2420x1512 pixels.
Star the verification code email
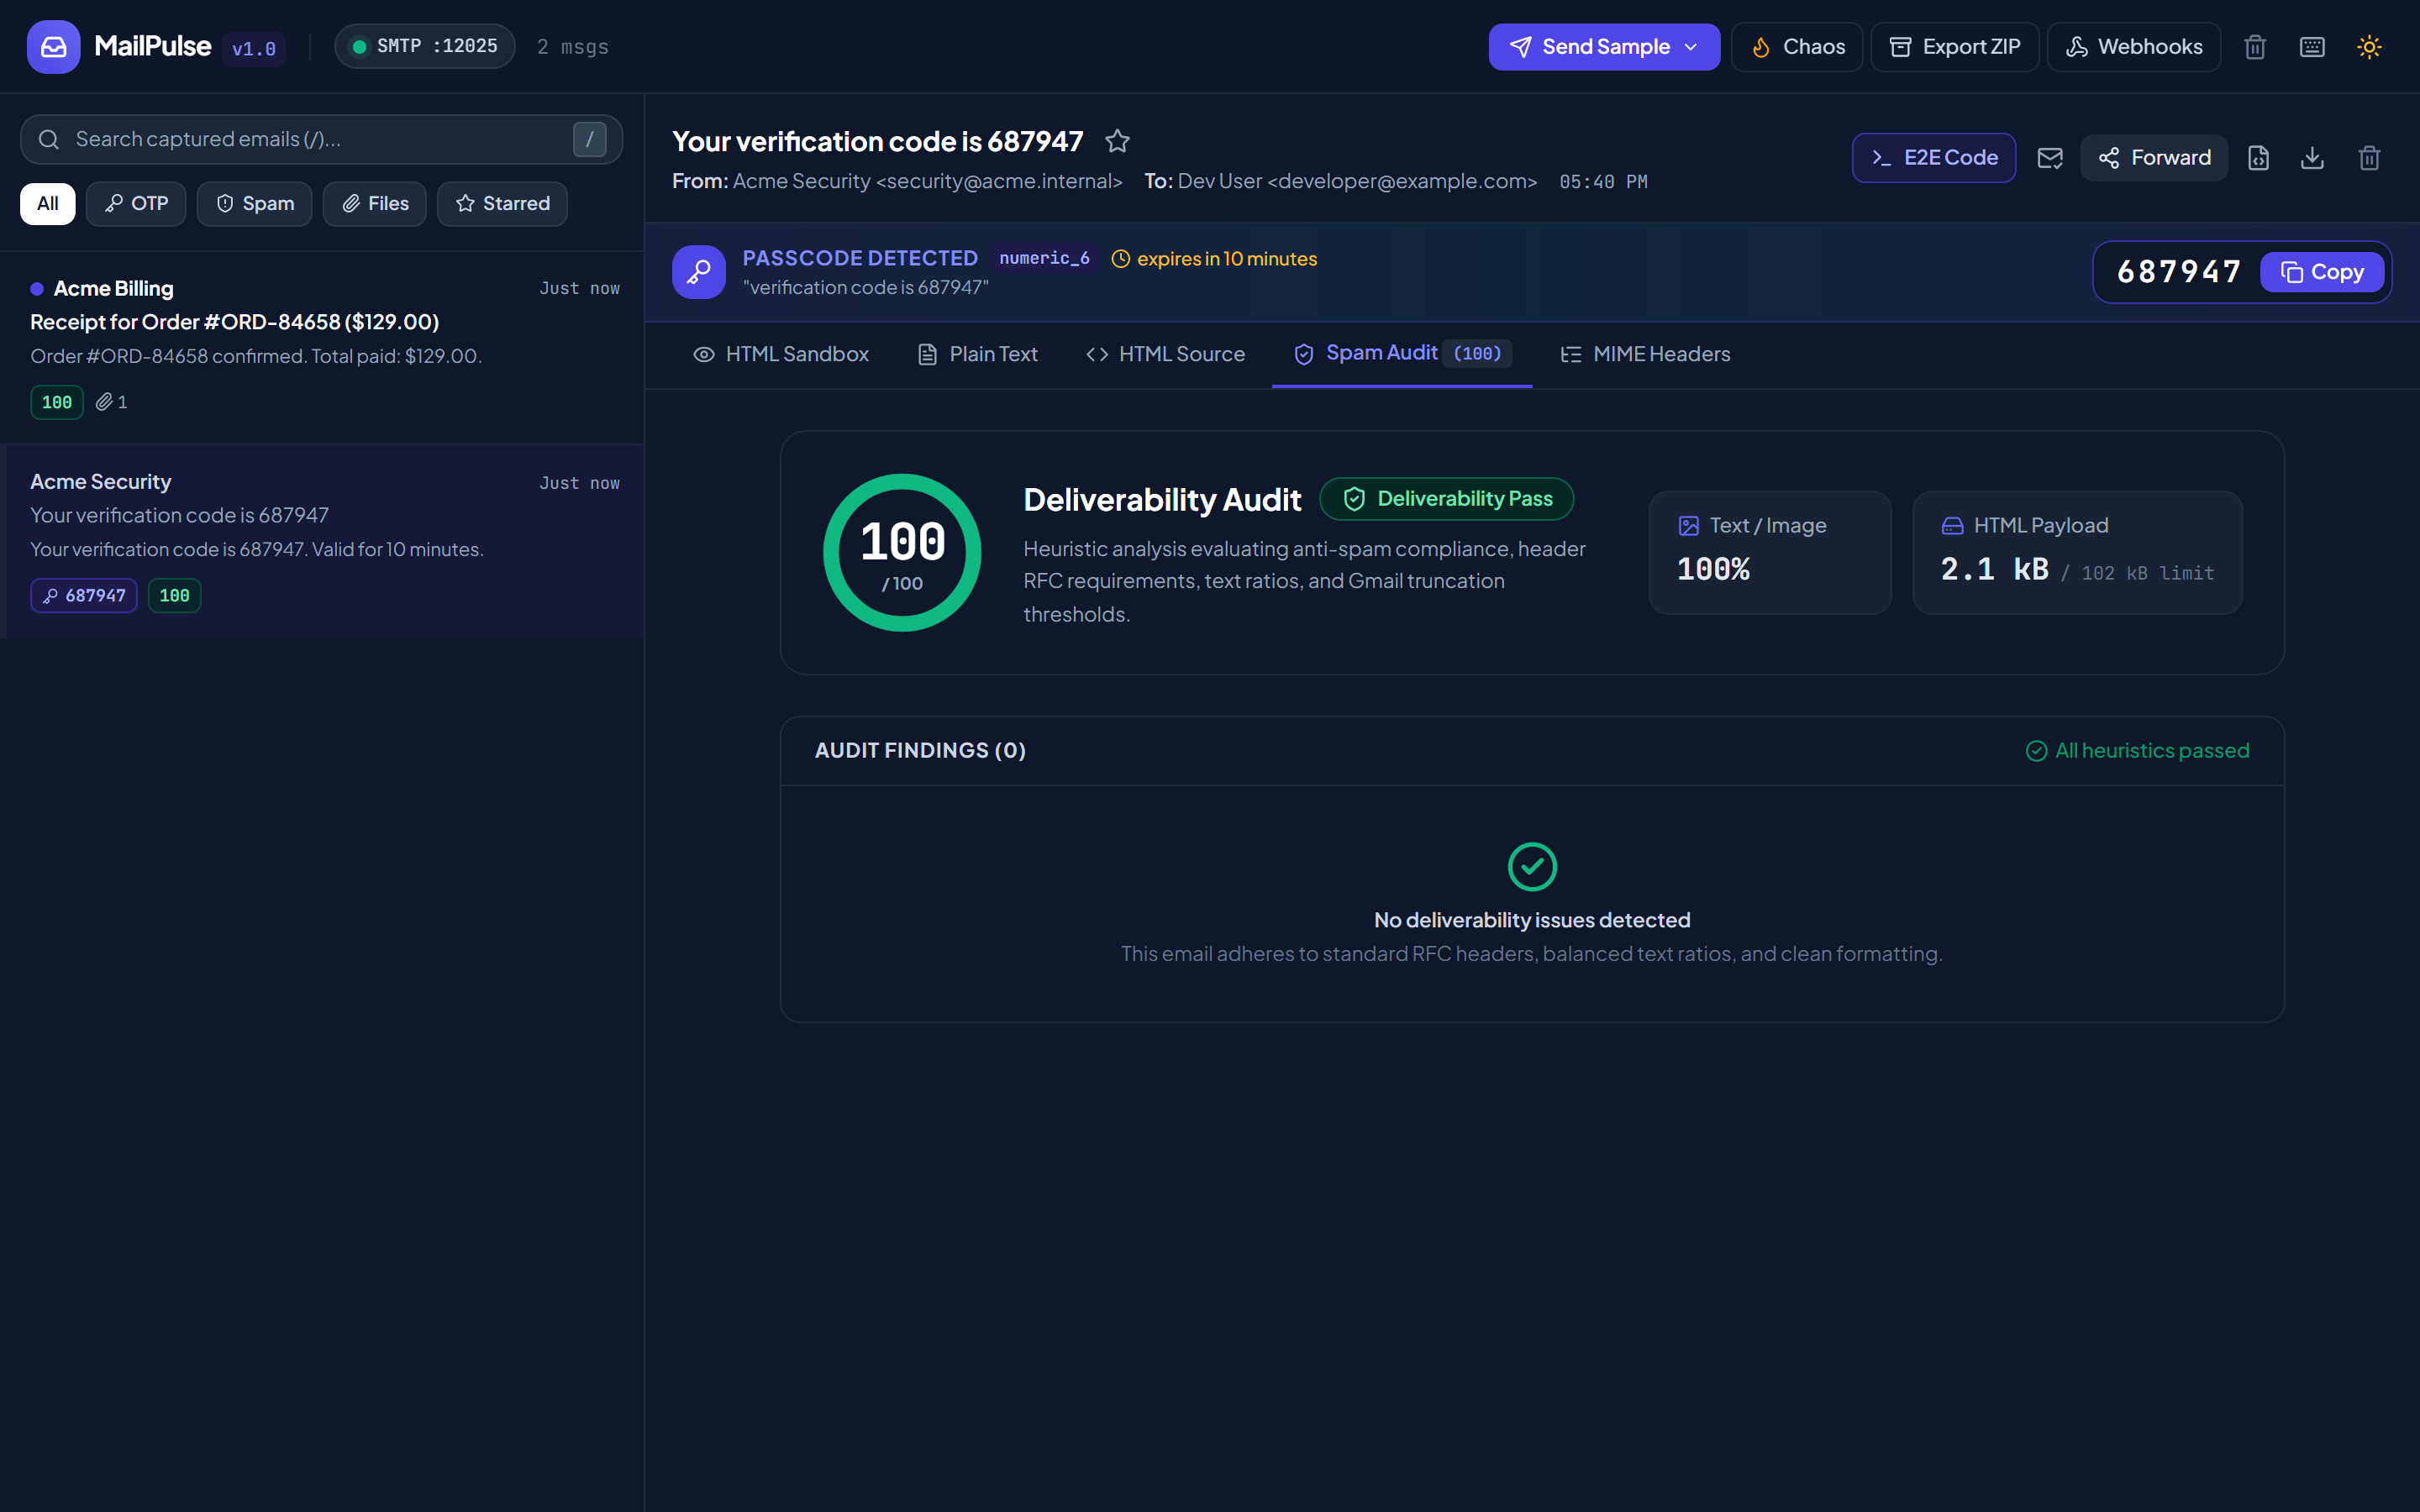coord(1117,141)
